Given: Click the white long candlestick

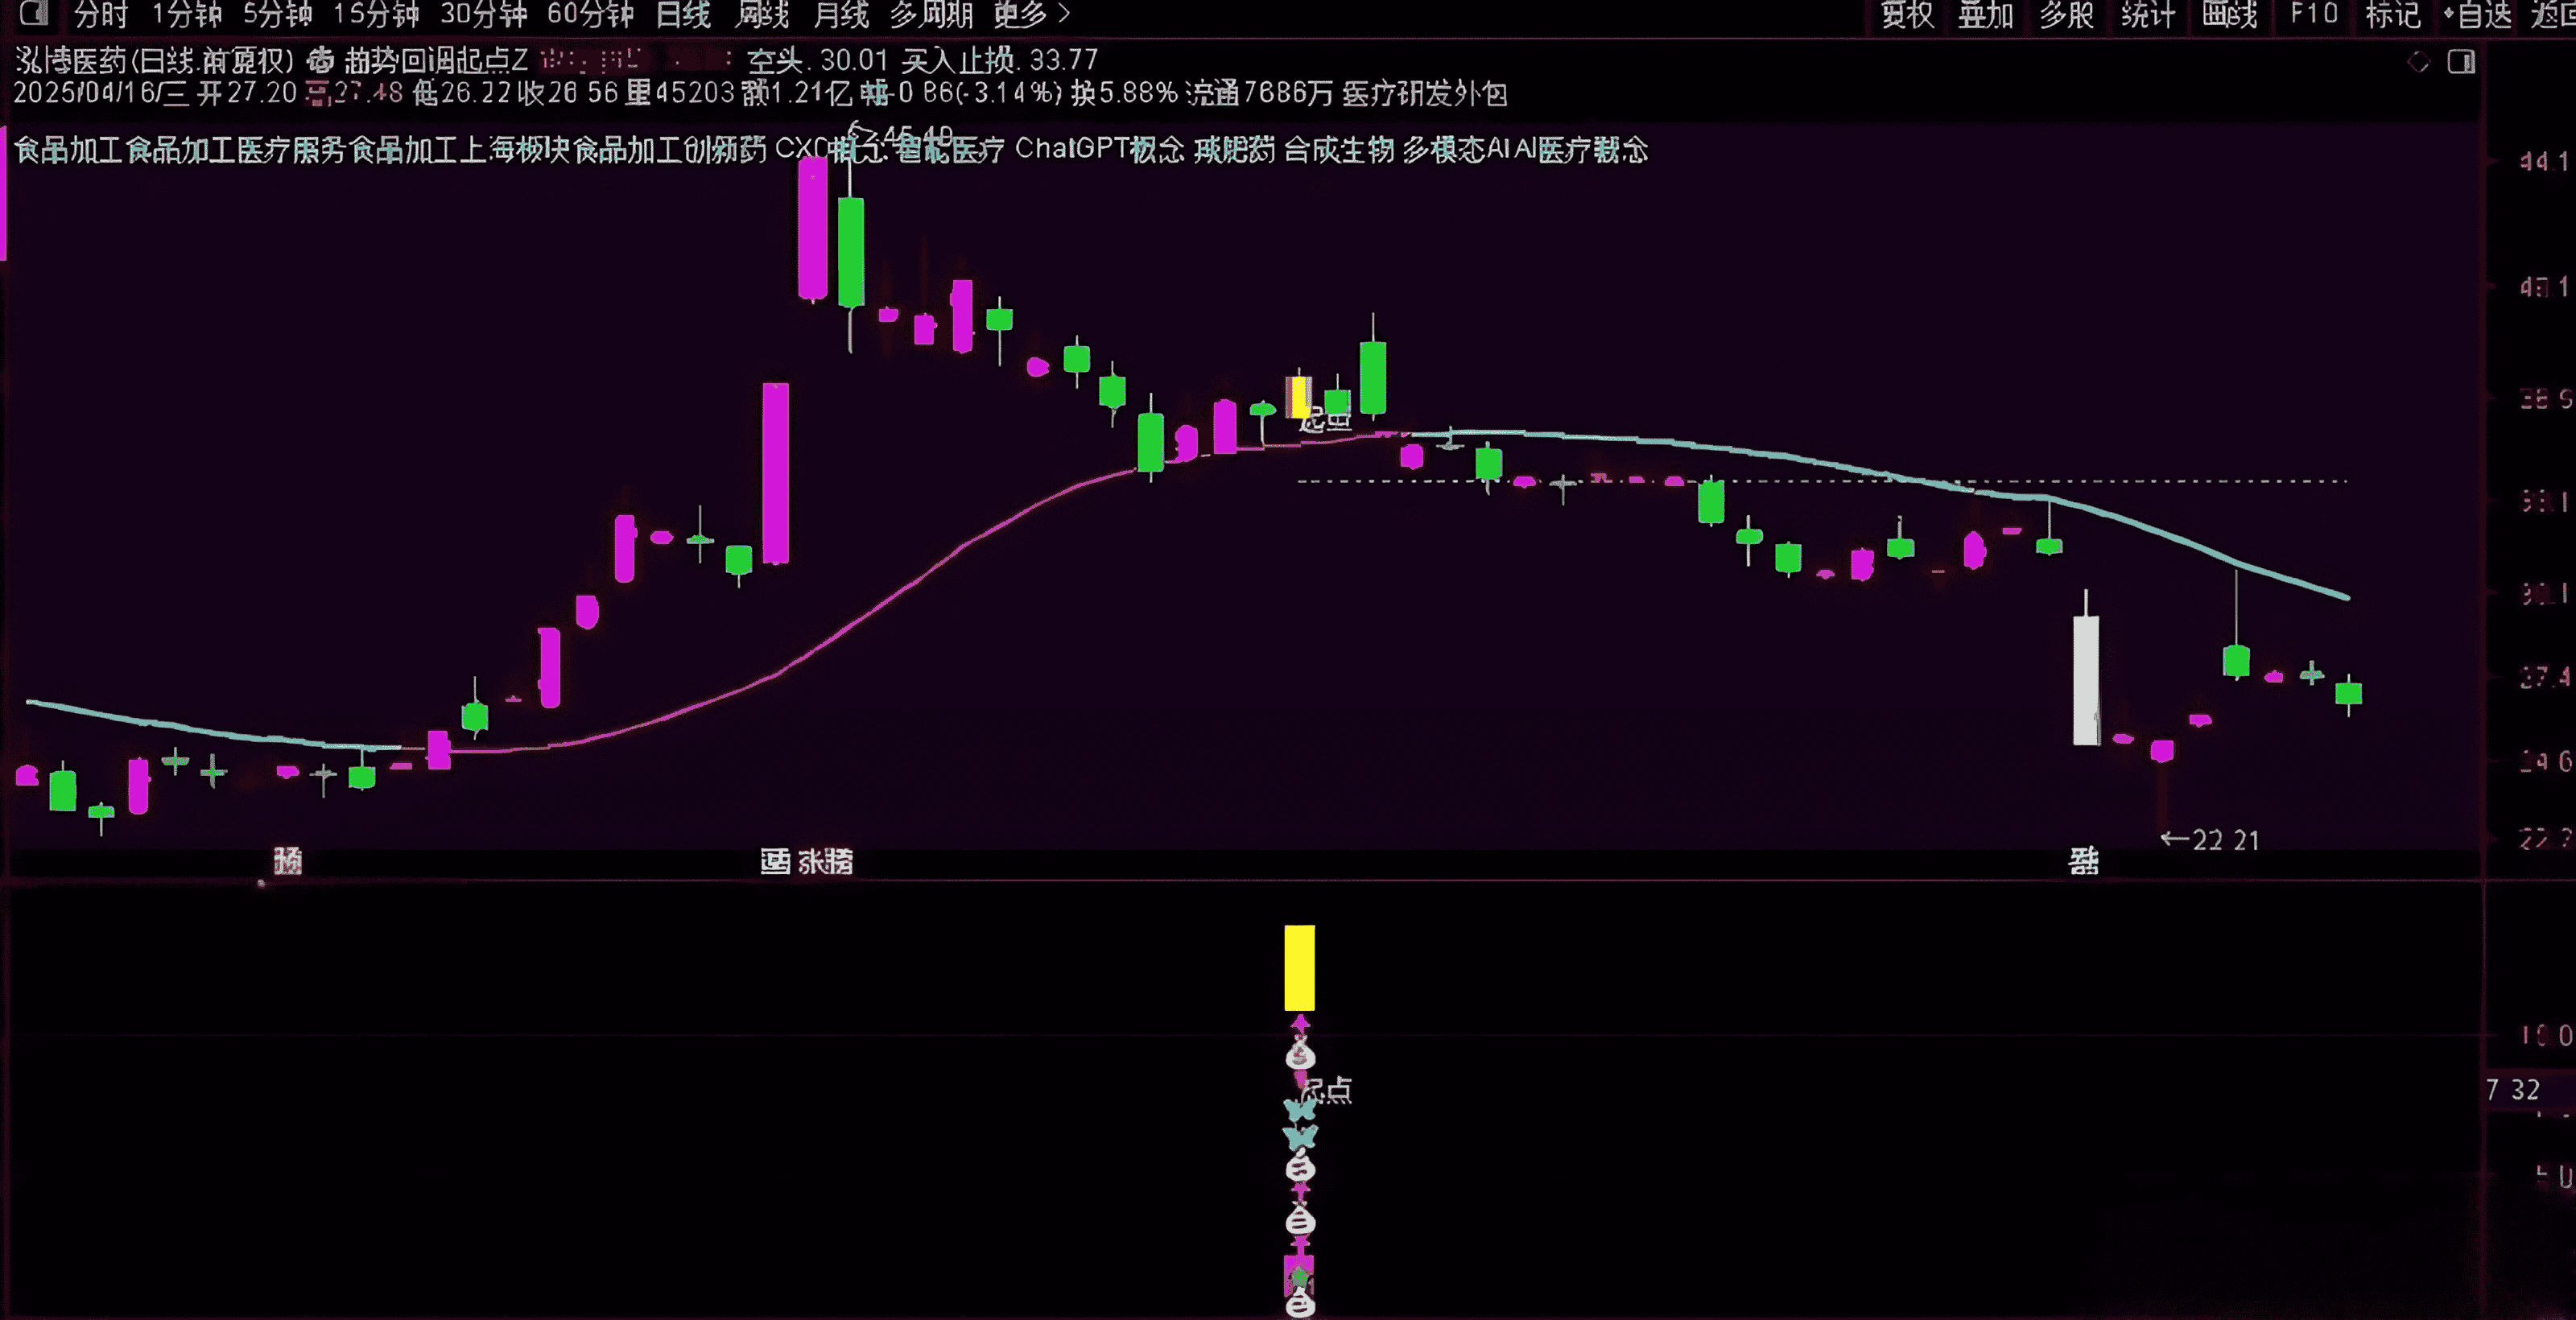Looking at the screenshot, I should click(2086, 680).
